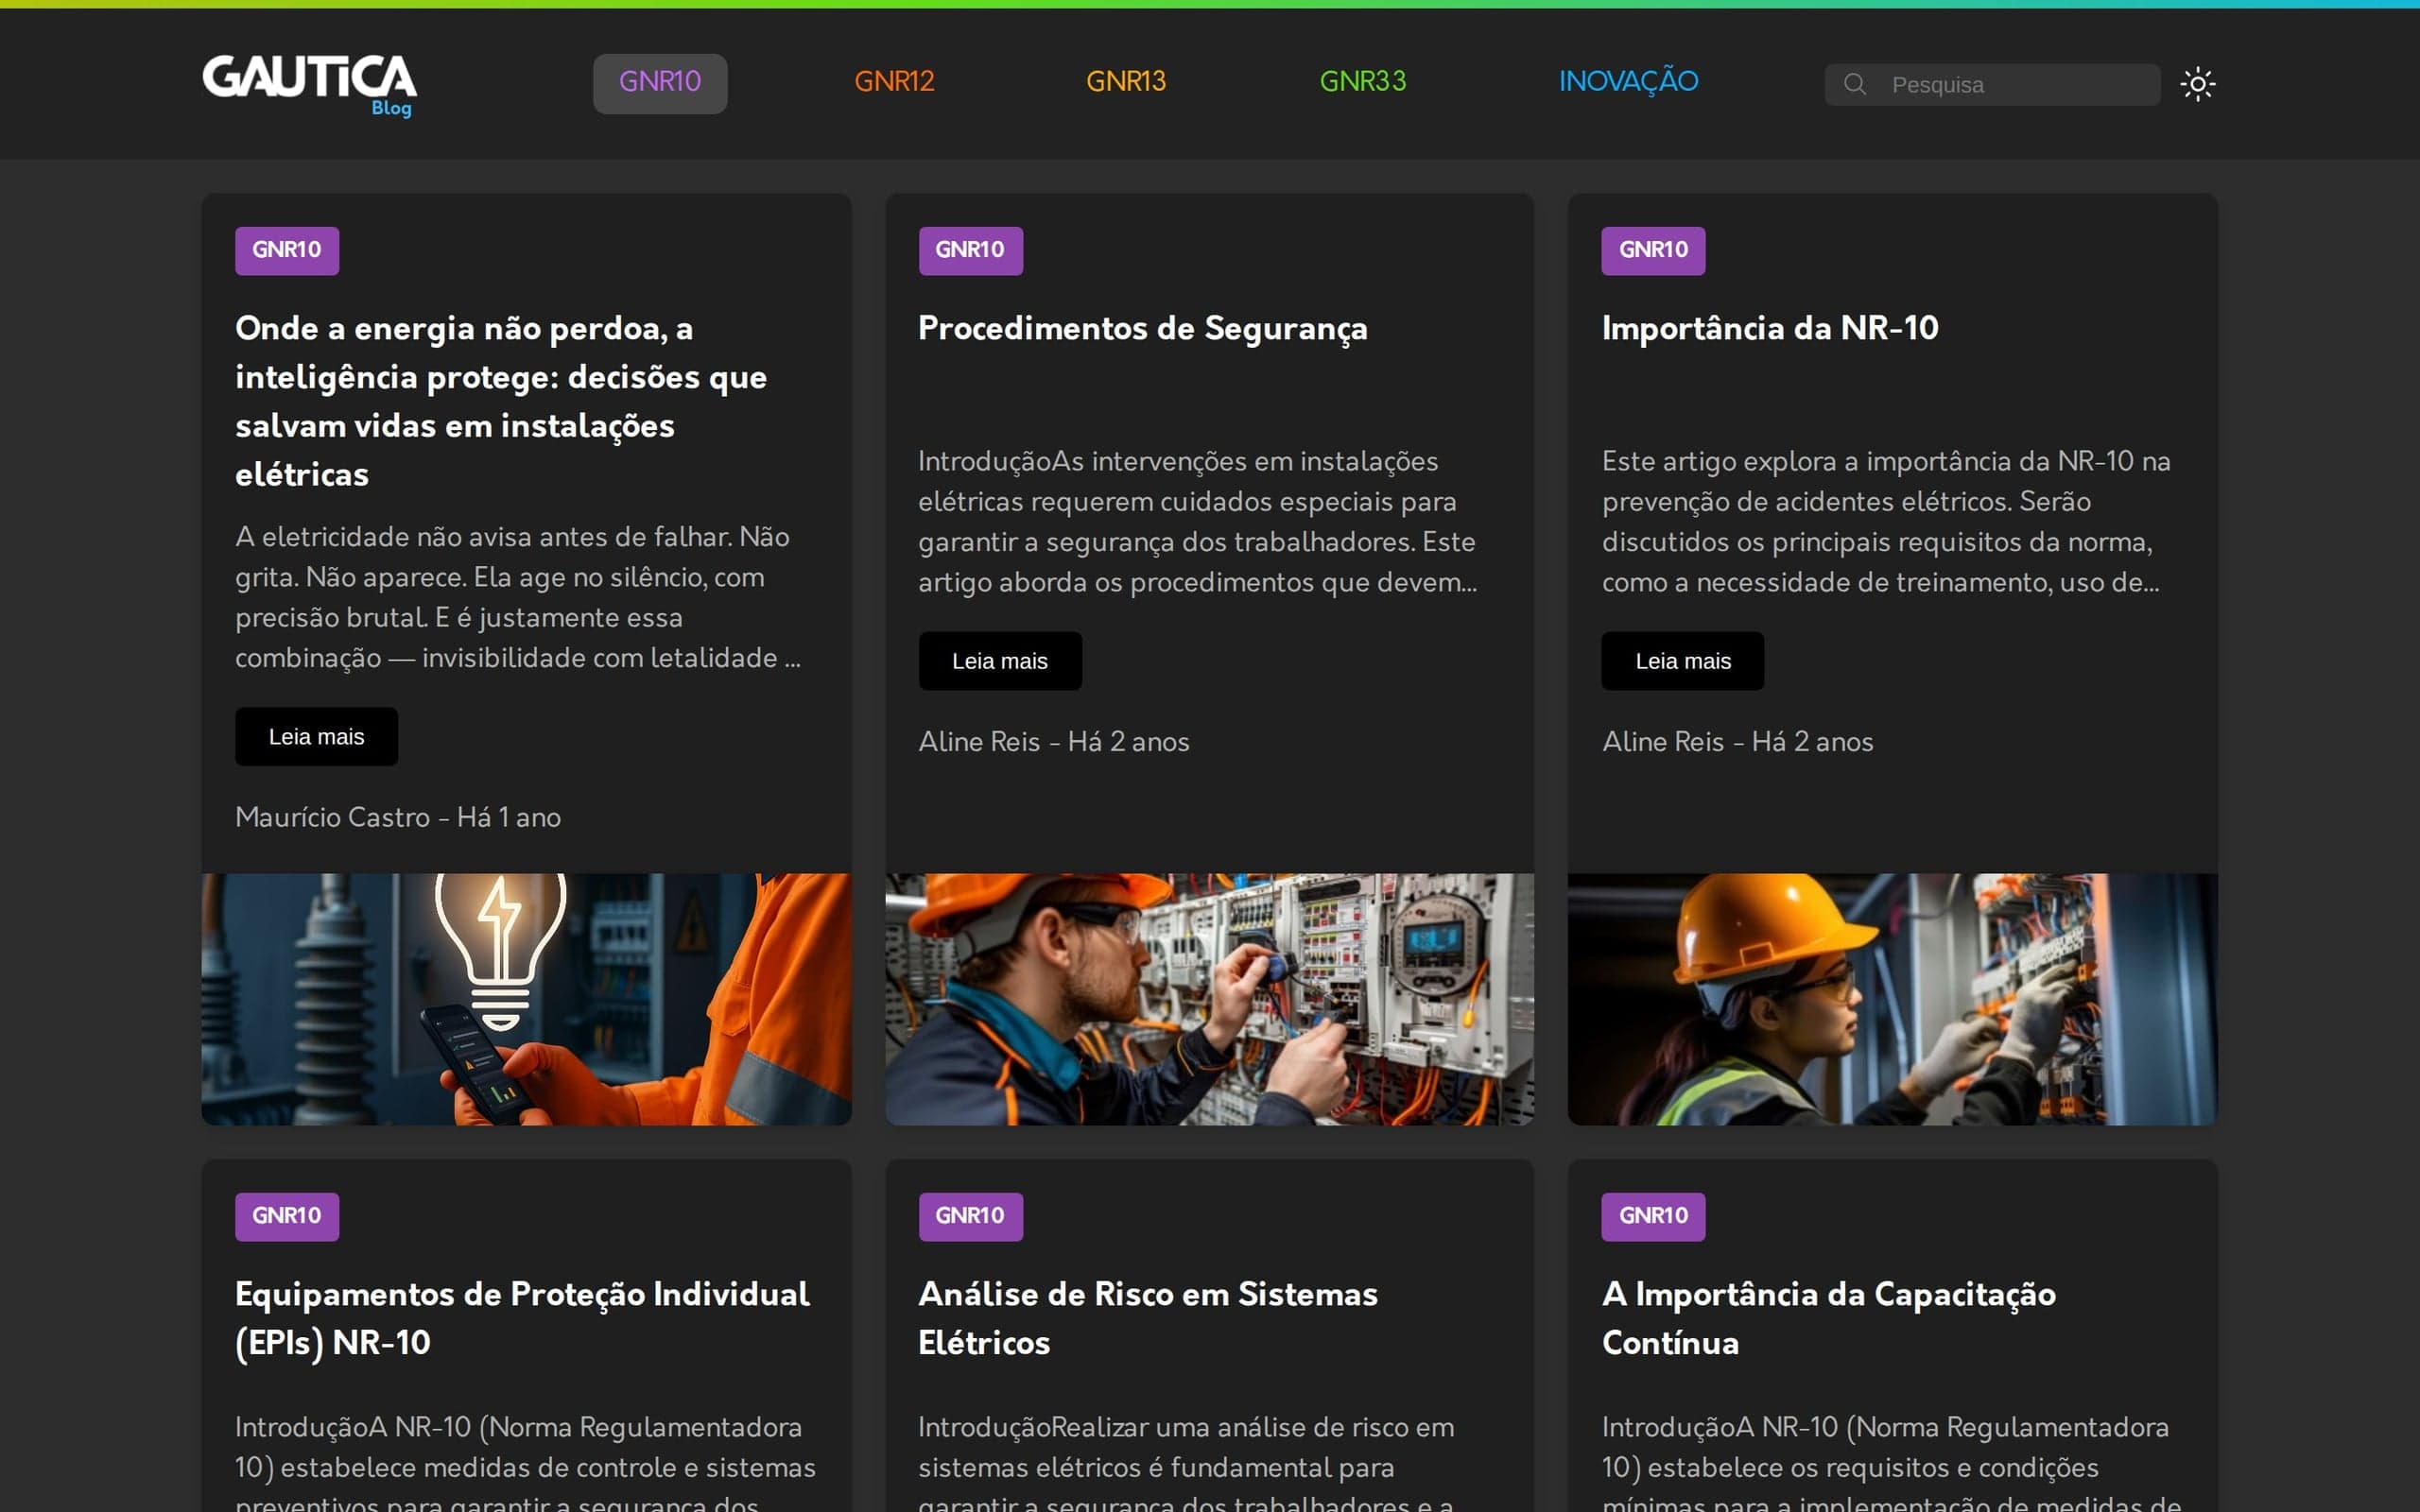The width and height of the screenshot is (2420, 1512).
Task: Click the Maurício Castro - Há 1 ano byline
Action: 398,818
